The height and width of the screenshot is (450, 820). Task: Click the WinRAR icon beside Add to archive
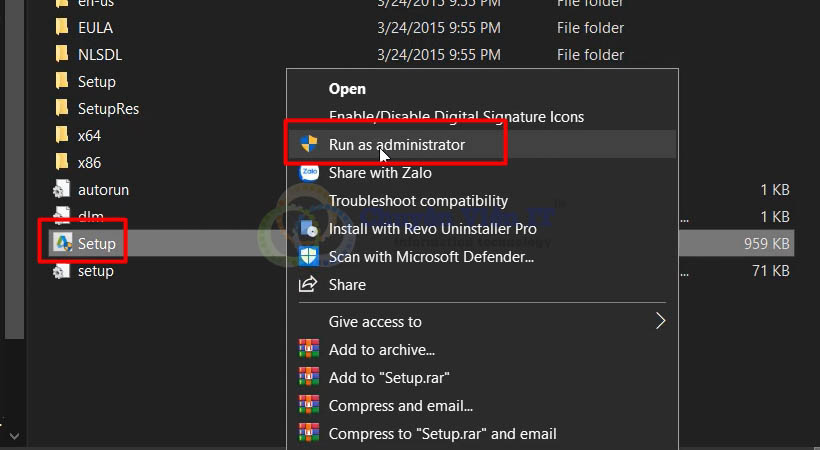309,348
